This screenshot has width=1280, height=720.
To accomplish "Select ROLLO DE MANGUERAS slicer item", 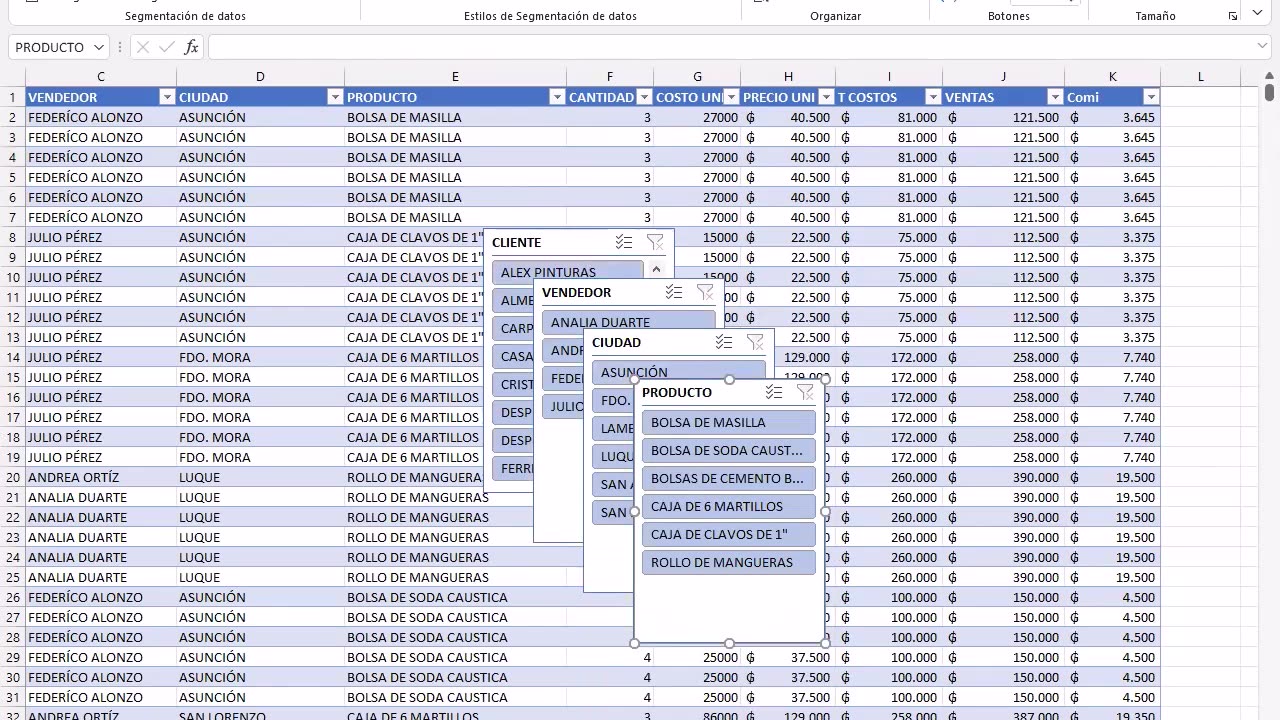I will [x=729, y=562].
